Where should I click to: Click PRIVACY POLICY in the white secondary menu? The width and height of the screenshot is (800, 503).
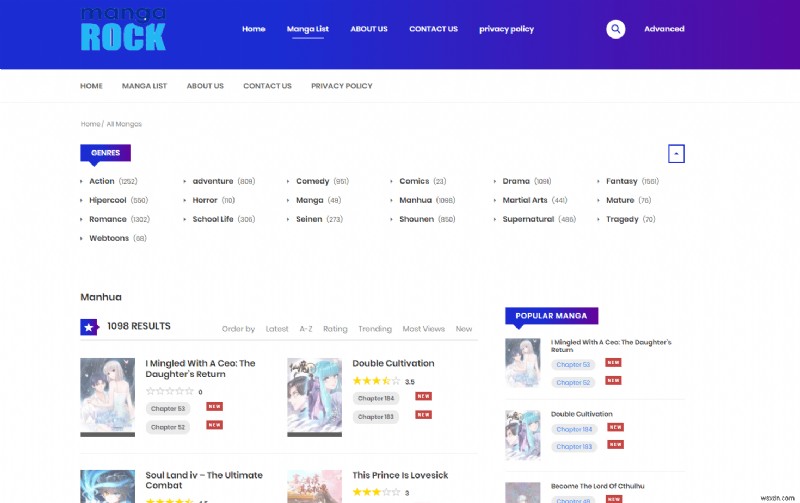(x=342, y=86)
